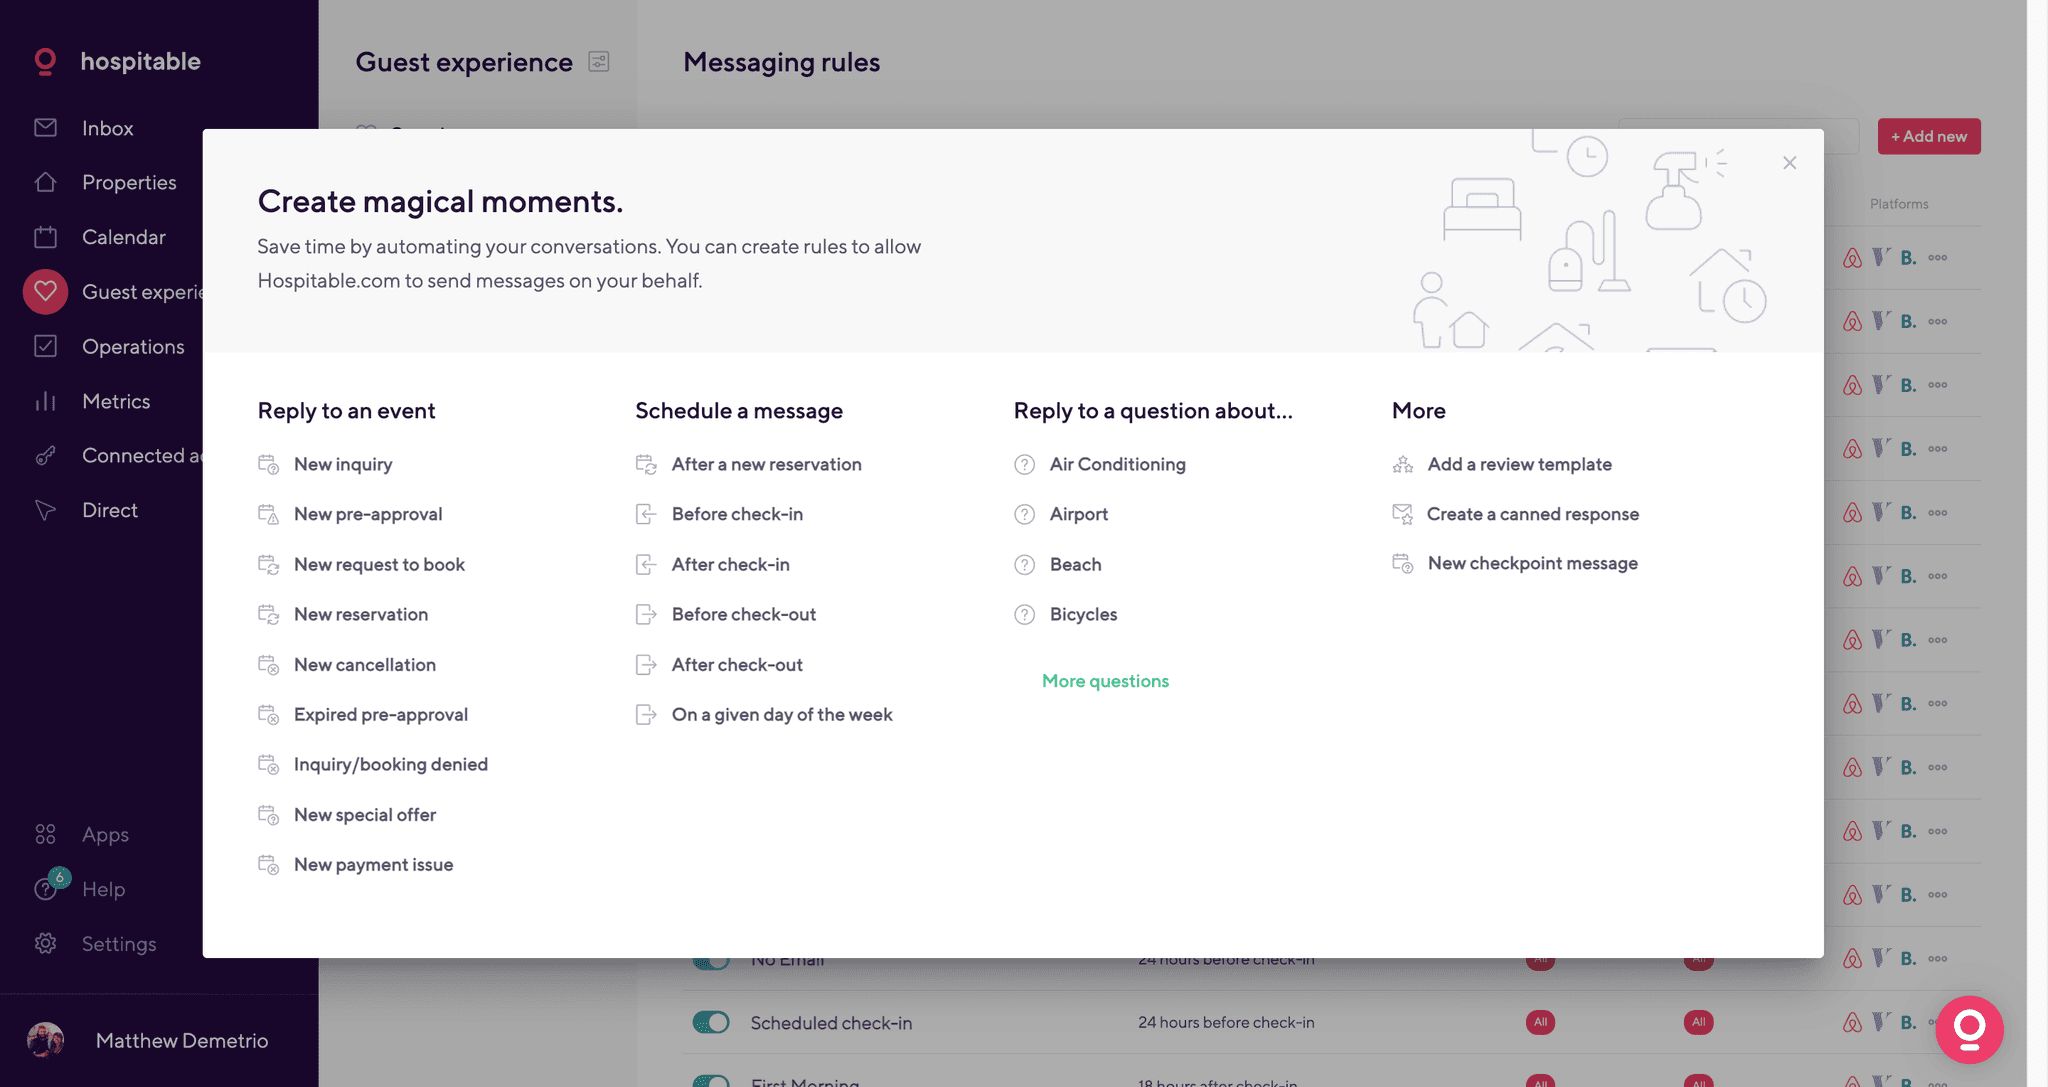Image resolution: width=2048 pixels, height=1087 pixels.
Task: Expand More questions in the question list
Action: coord(1104,681)
